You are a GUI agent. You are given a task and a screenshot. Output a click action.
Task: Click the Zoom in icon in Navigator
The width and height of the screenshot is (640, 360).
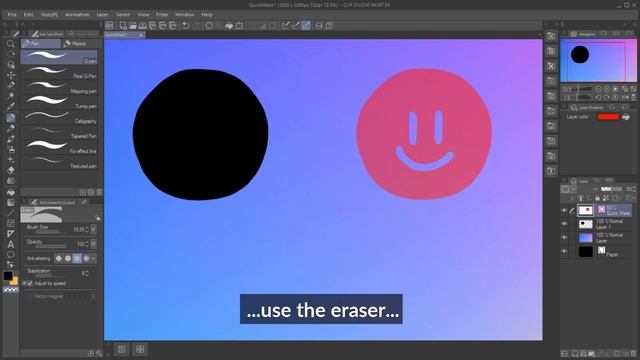point(607,89)
